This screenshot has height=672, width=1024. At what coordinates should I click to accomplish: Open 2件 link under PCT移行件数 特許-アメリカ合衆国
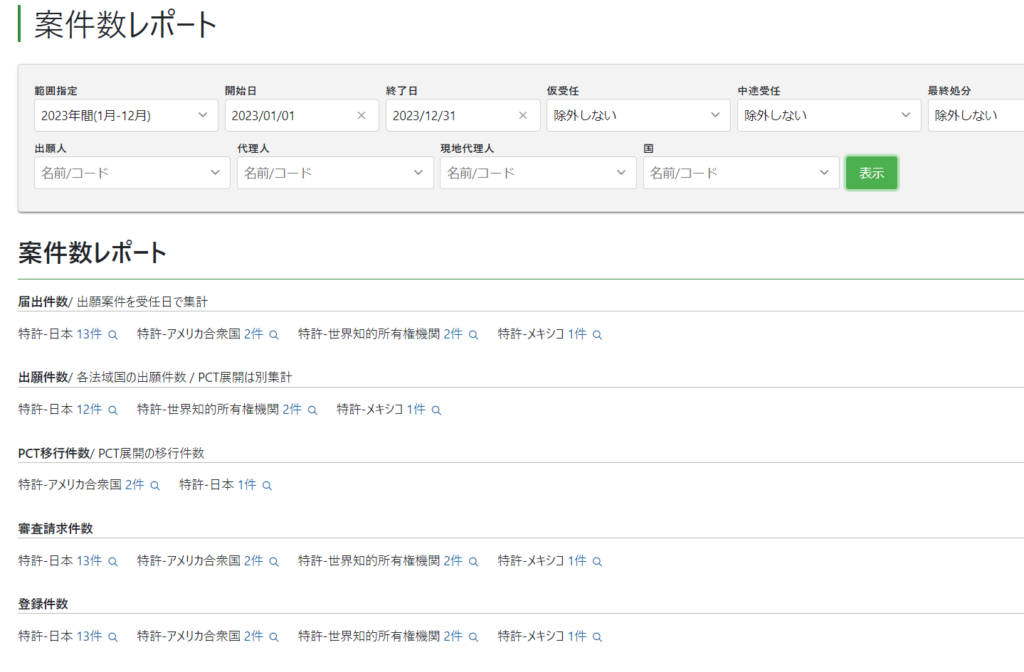tap(135, 485)
